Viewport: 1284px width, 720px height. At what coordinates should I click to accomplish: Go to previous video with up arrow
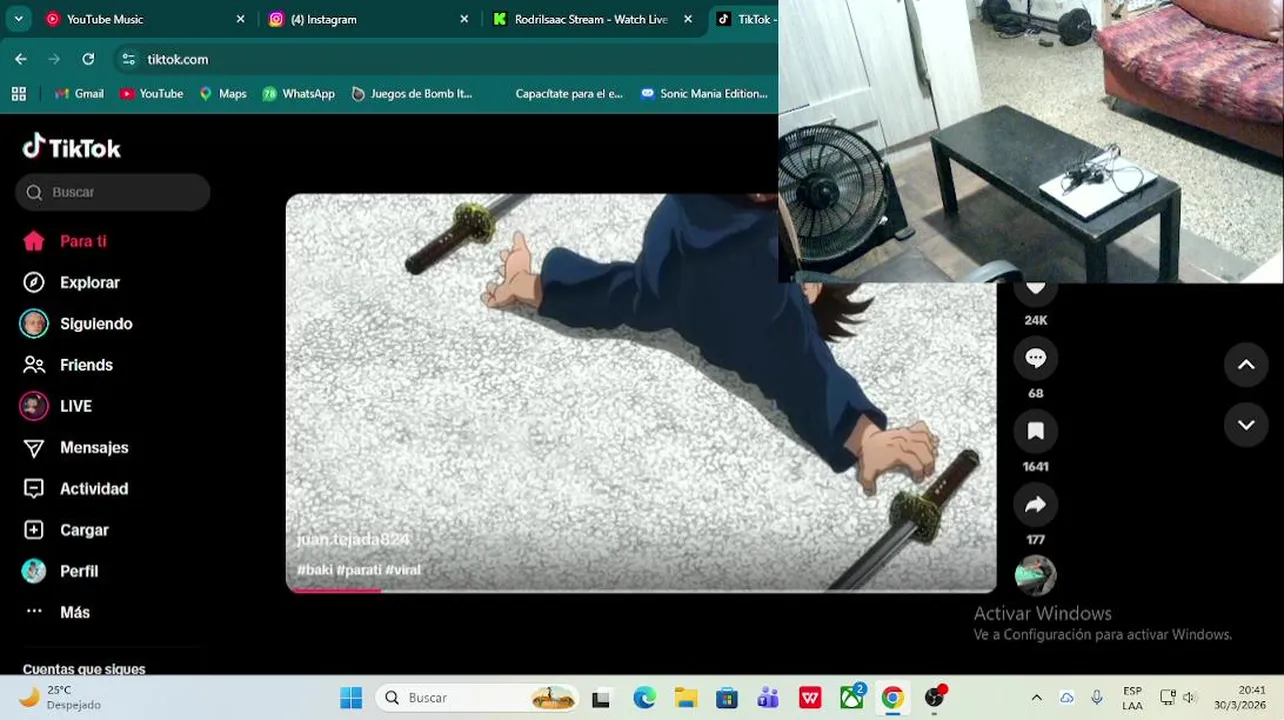click(x=1246, y=365)
